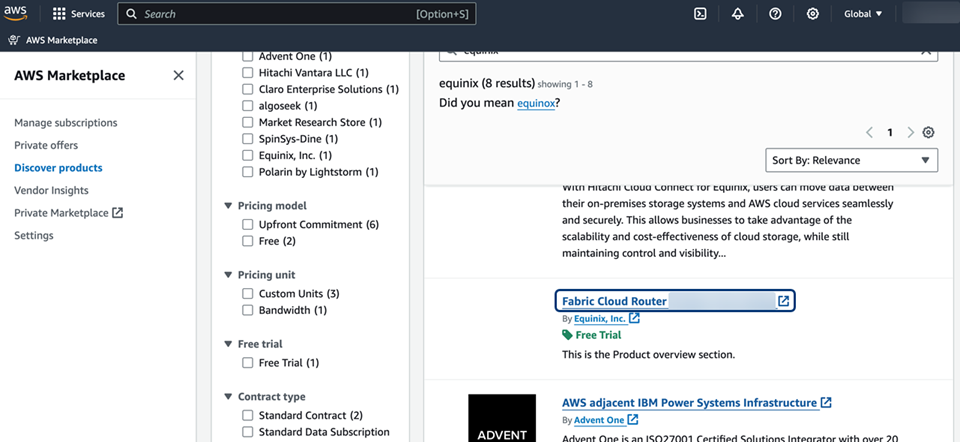
Task: Check the Claro Enterprise Solutions filter
Action: click(248, 90)
